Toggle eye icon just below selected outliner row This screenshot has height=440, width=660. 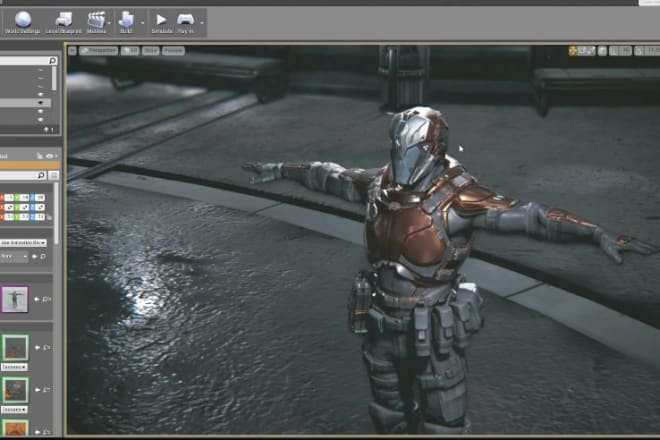click(41, 111)
